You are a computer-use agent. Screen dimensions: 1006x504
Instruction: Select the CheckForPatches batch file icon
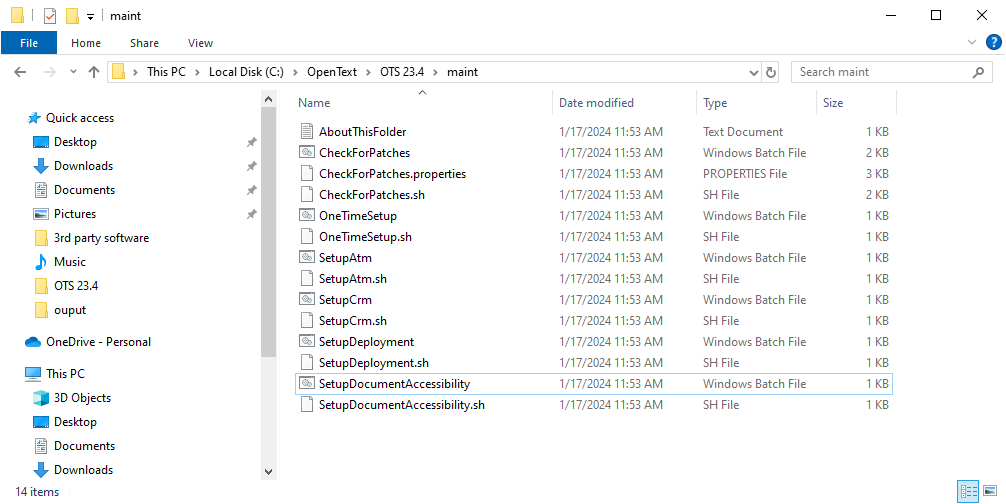click(x=307, y=153)
